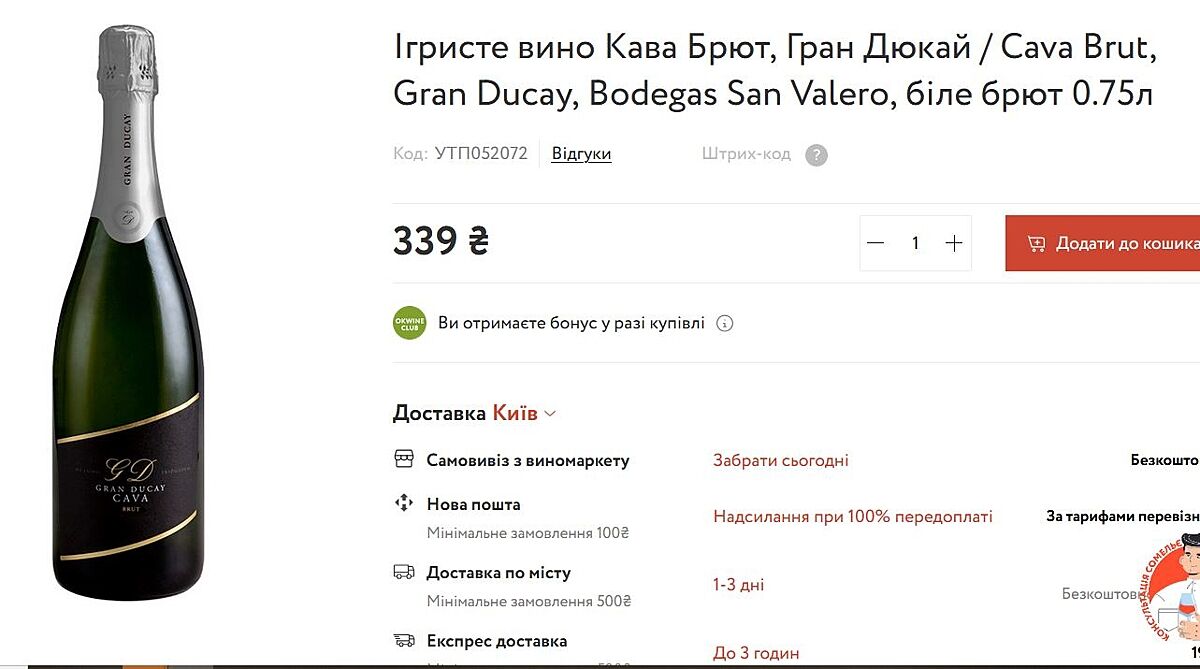Screen dimensions: 1200x669
Task: Select Доставка по місту option
Action: pos(498,573)
